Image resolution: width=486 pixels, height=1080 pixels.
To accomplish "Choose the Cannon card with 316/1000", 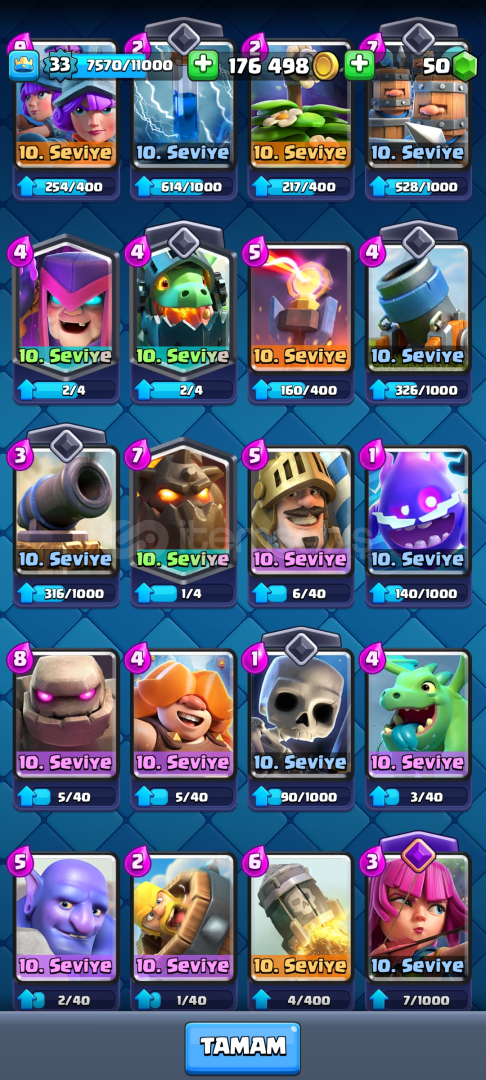I will (67, 511).
